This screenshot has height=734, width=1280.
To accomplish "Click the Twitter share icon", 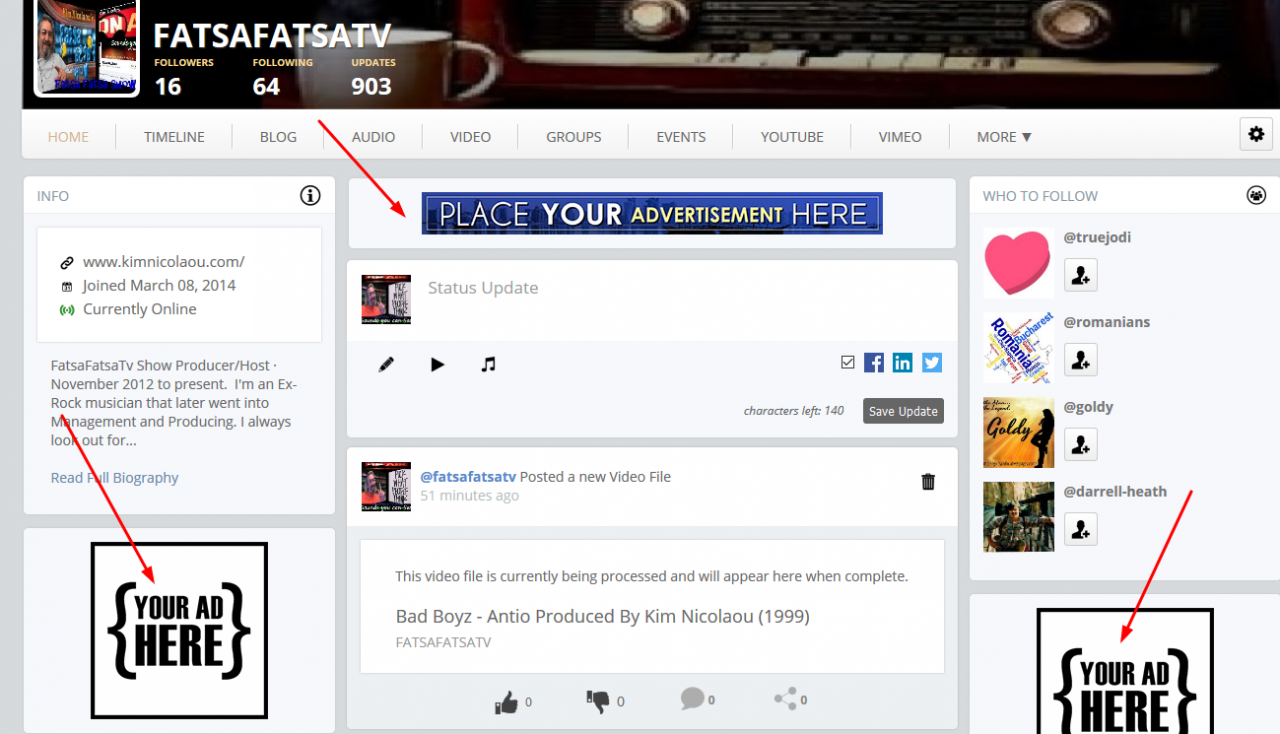I will coord(932,362).
